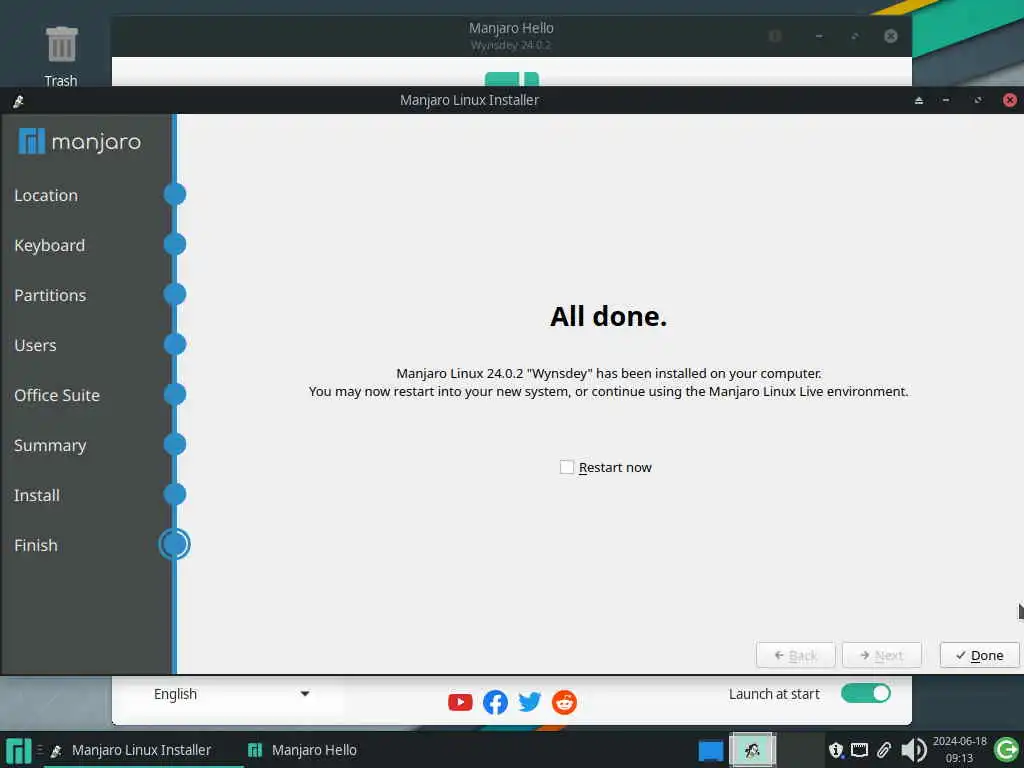Select the Partitions step in the sidebar
Image resolution: width=1024 pixels, height=768 pixels.
[50, 295]
